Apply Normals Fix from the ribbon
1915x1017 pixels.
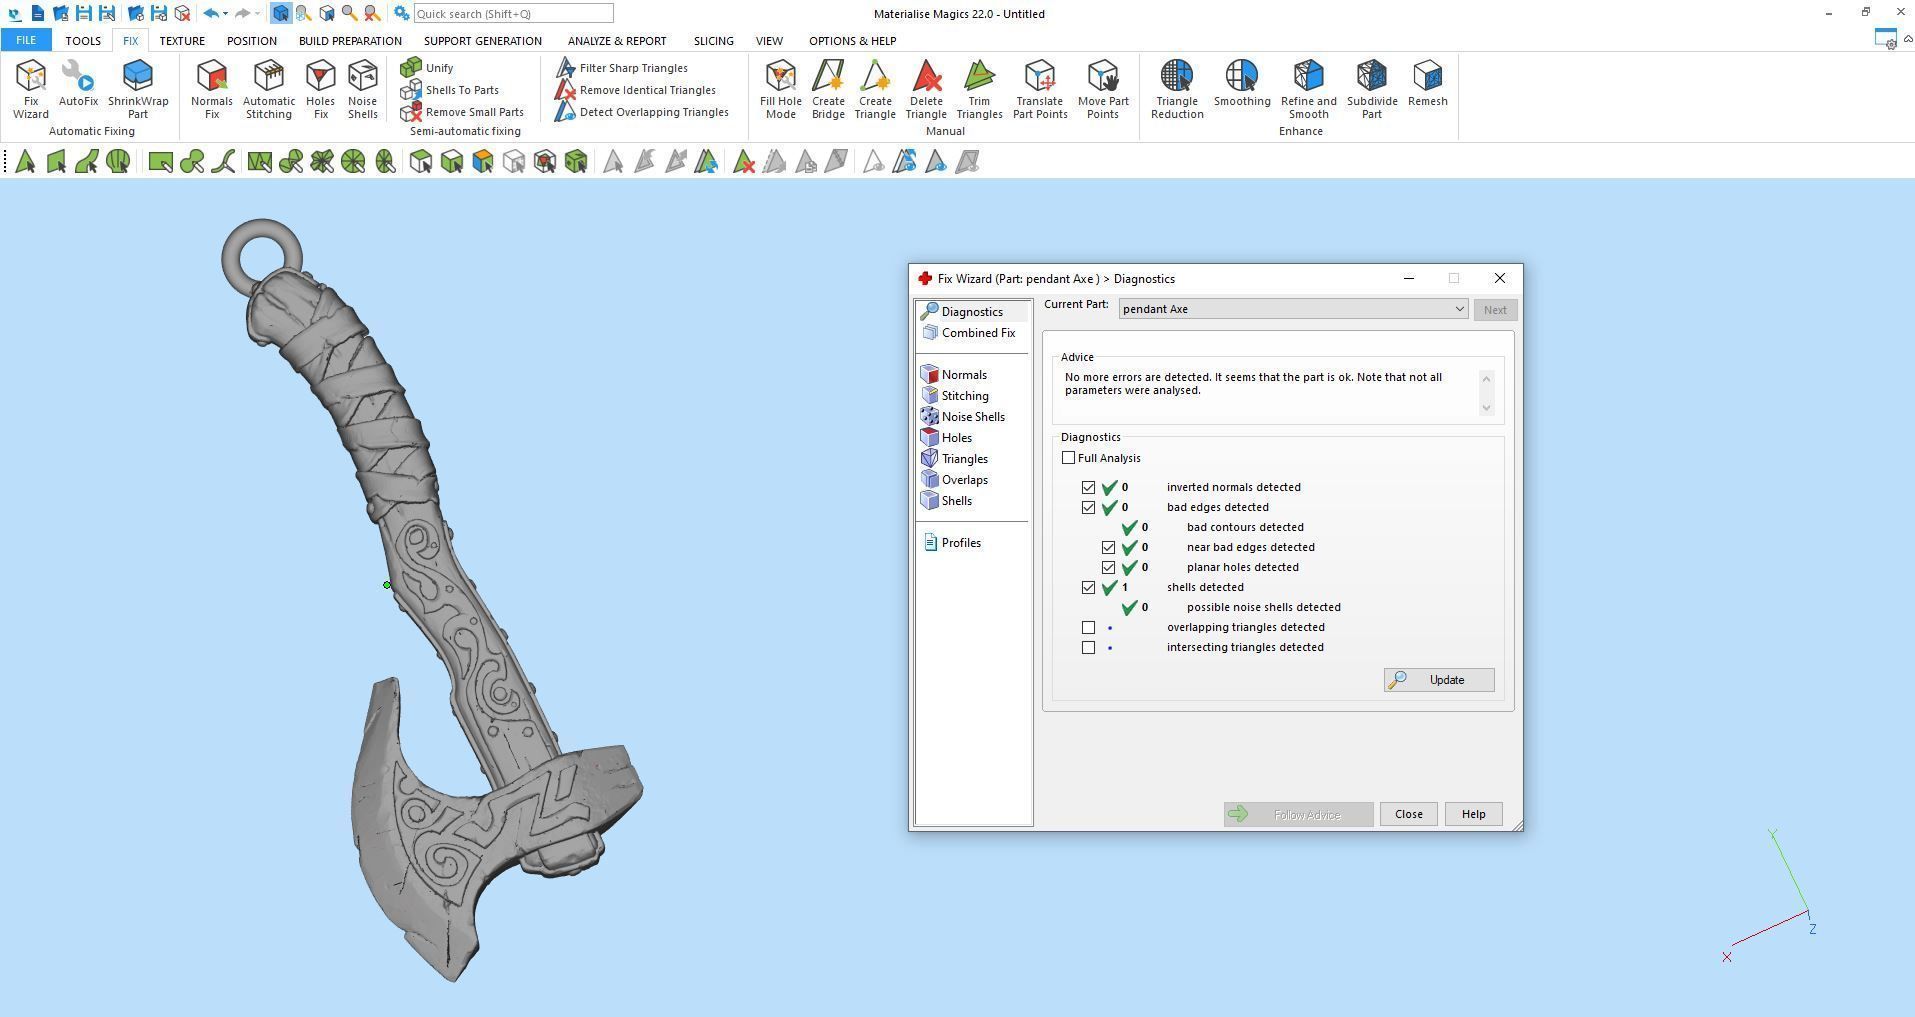(x=212, y=89)
